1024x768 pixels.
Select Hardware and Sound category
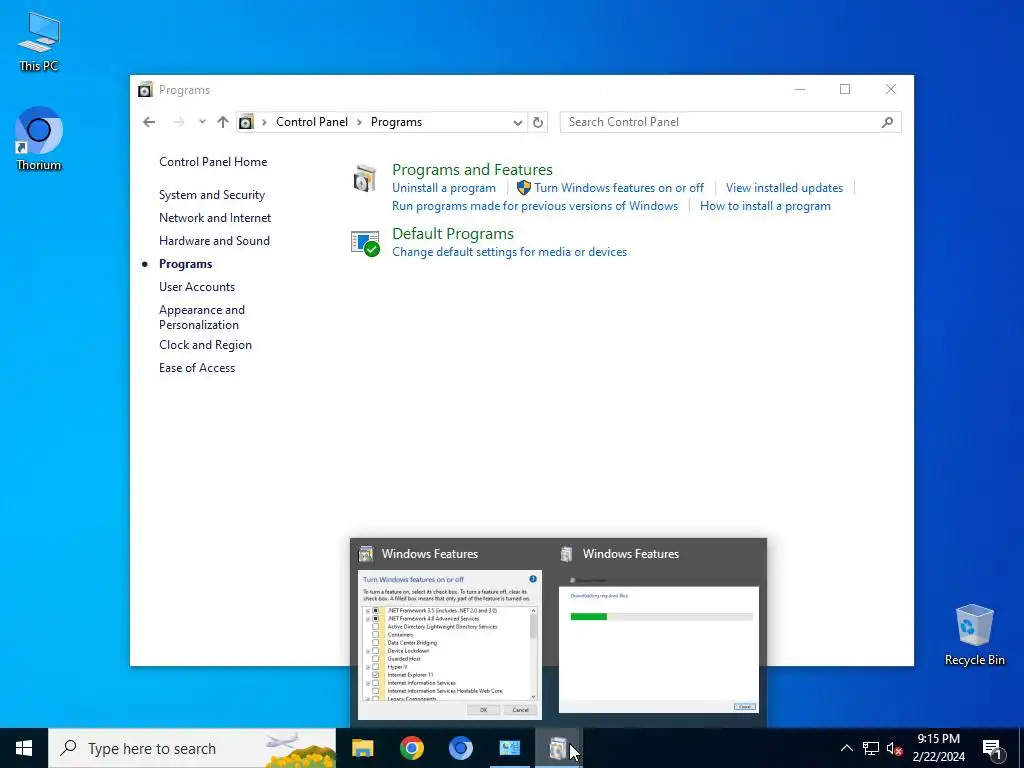[214, 240]
